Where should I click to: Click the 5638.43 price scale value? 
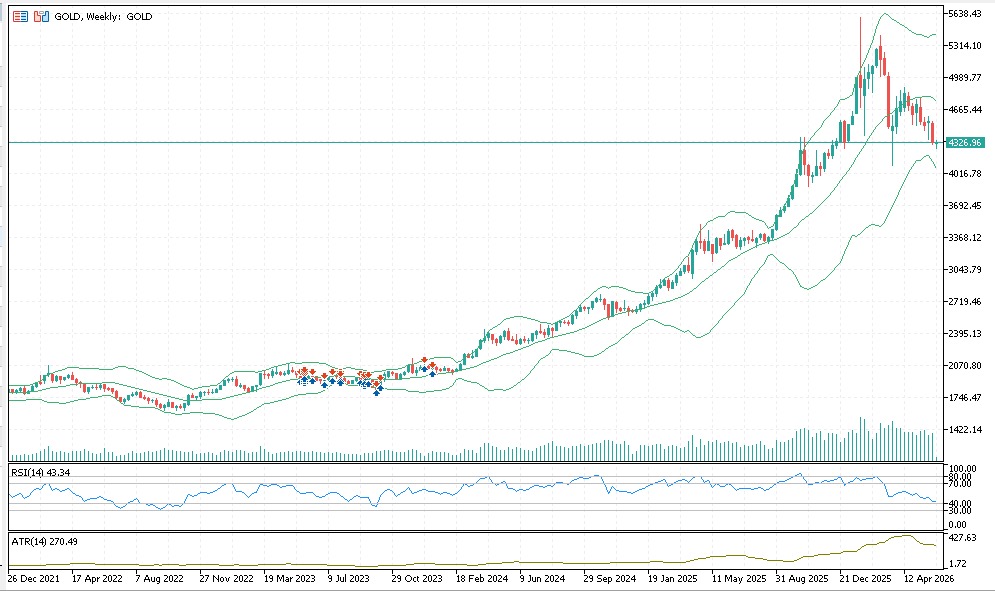click(966, 13)
